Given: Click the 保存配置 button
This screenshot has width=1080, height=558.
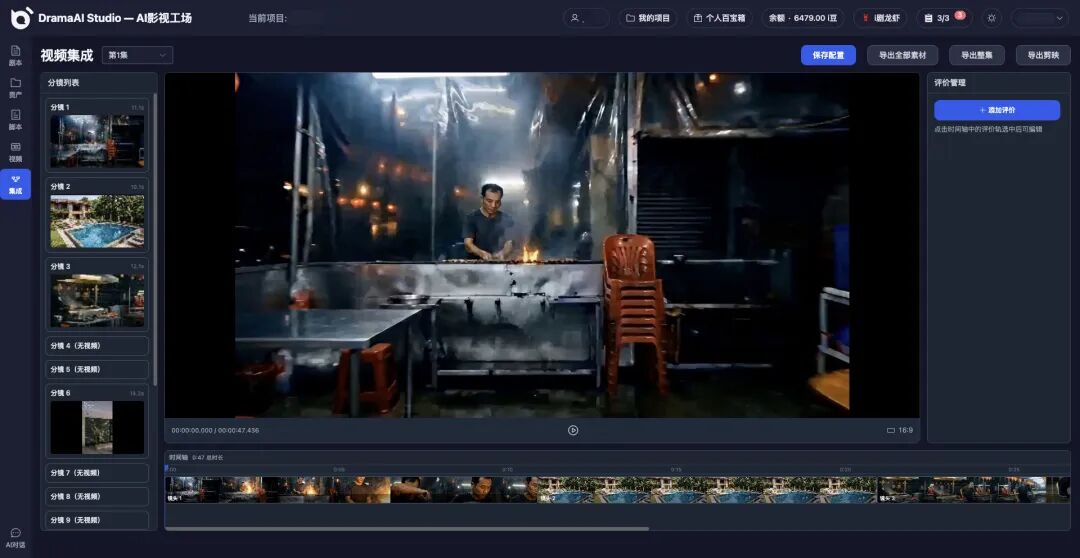Looking at the screenshot, I should (x=828, y=55).
